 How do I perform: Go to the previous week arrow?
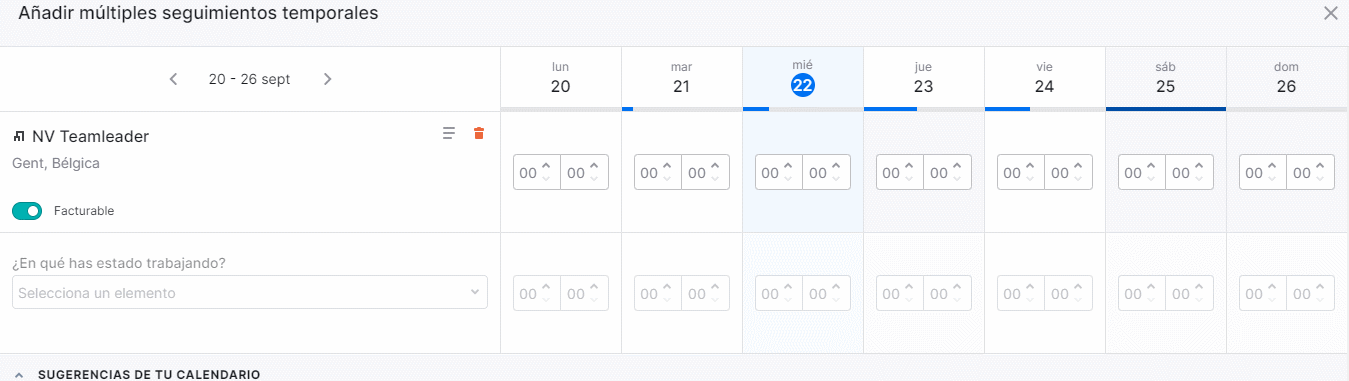pyautogui.click(x=174, y=79)
